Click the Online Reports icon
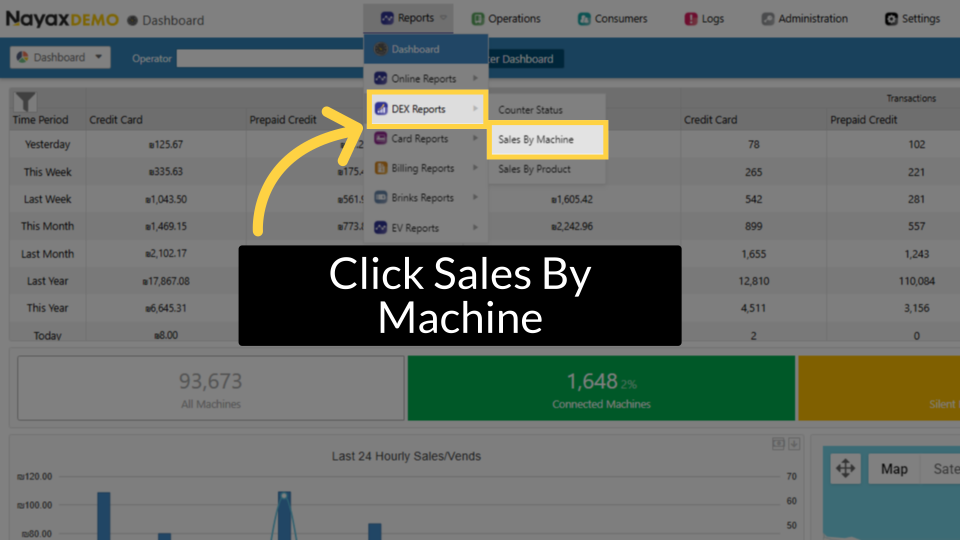 [381, 78]
